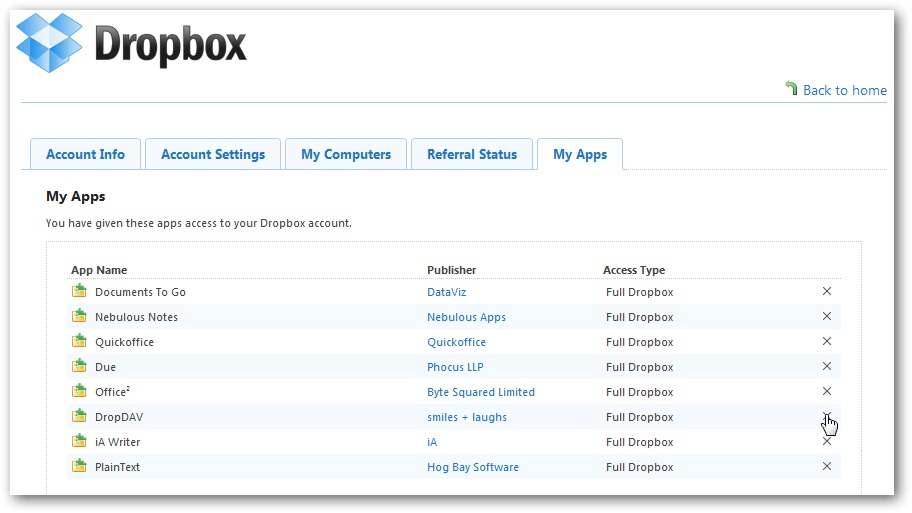This screenshot has height=513, width=912.
Task: Click the app icon beside DropDAV
Action: (79, 416)
